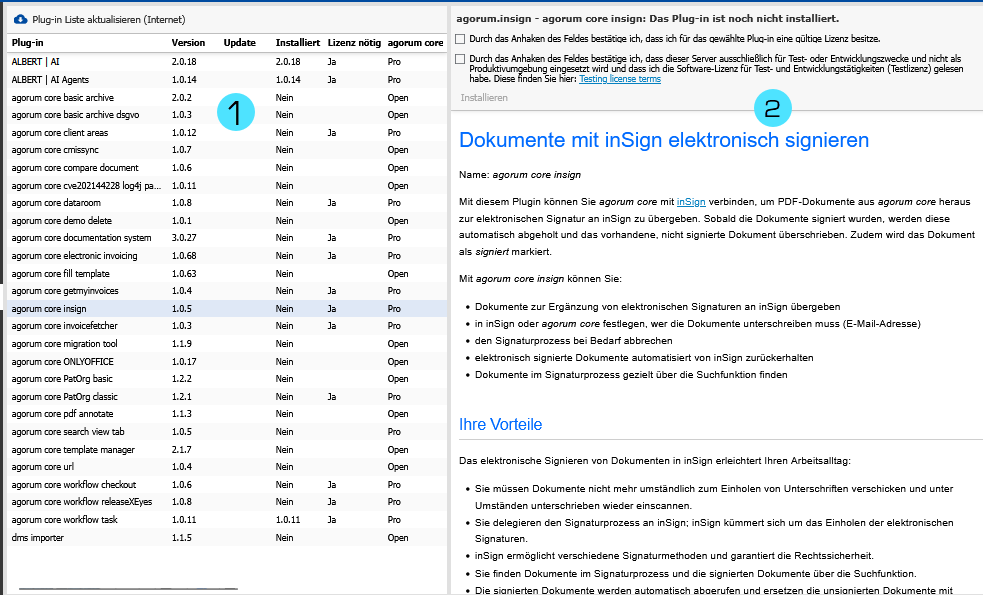Click version '3.0.27' of documentation system
Screen dimensions: 983x595
point(184,238)
